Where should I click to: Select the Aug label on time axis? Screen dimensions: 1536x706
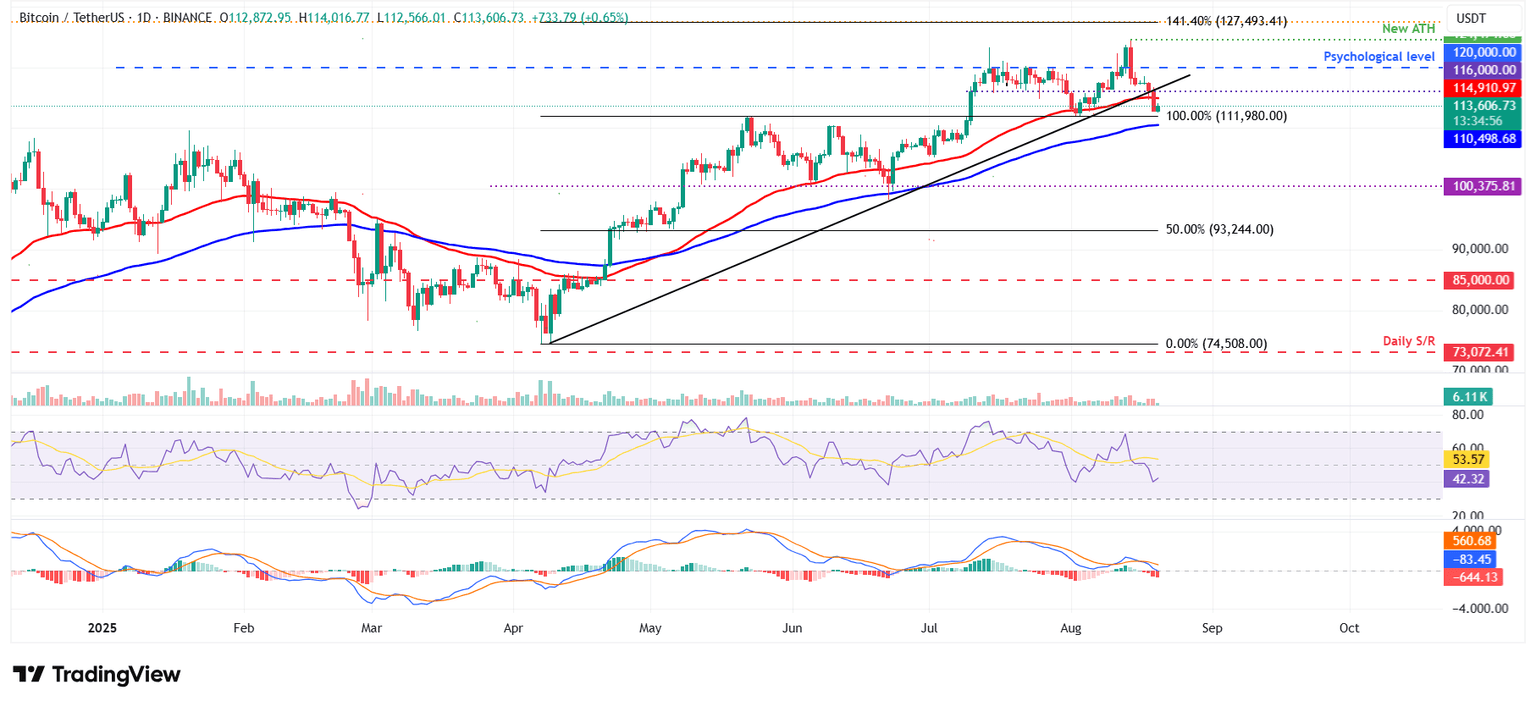click(1071, 627)
